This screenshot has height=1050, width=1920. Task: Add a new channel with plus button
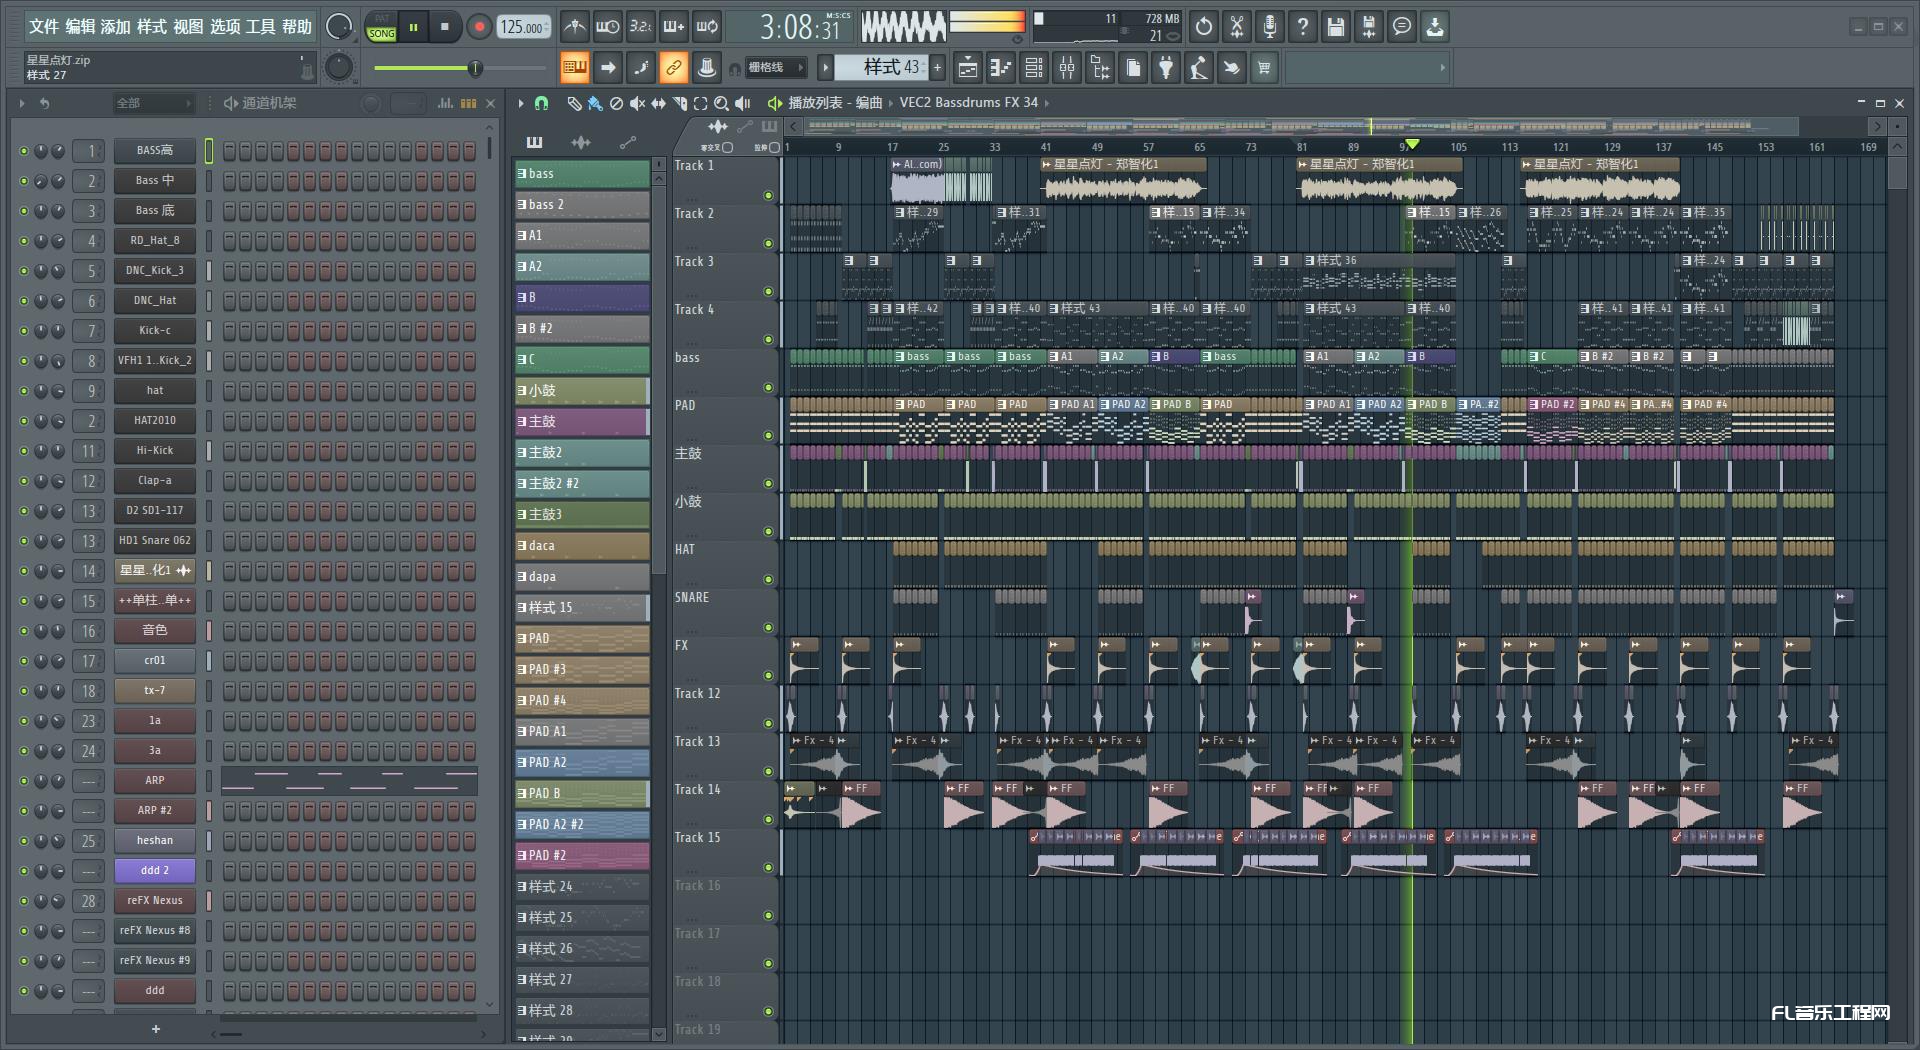coord(155,1029)
